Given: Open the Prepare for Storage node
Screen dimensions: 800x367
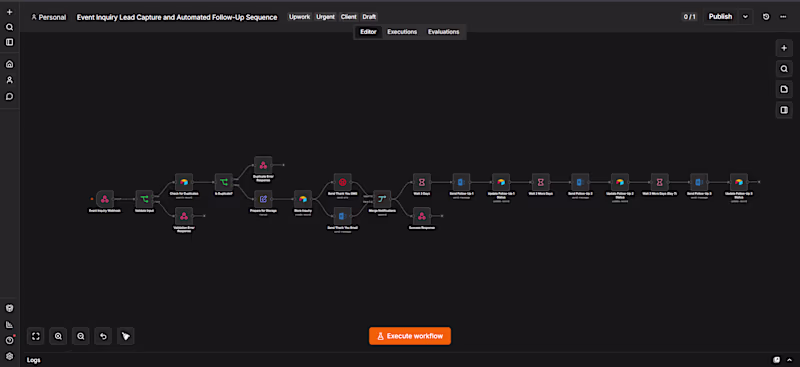Looking at the screenshot, I should click(x=263, y=199).
